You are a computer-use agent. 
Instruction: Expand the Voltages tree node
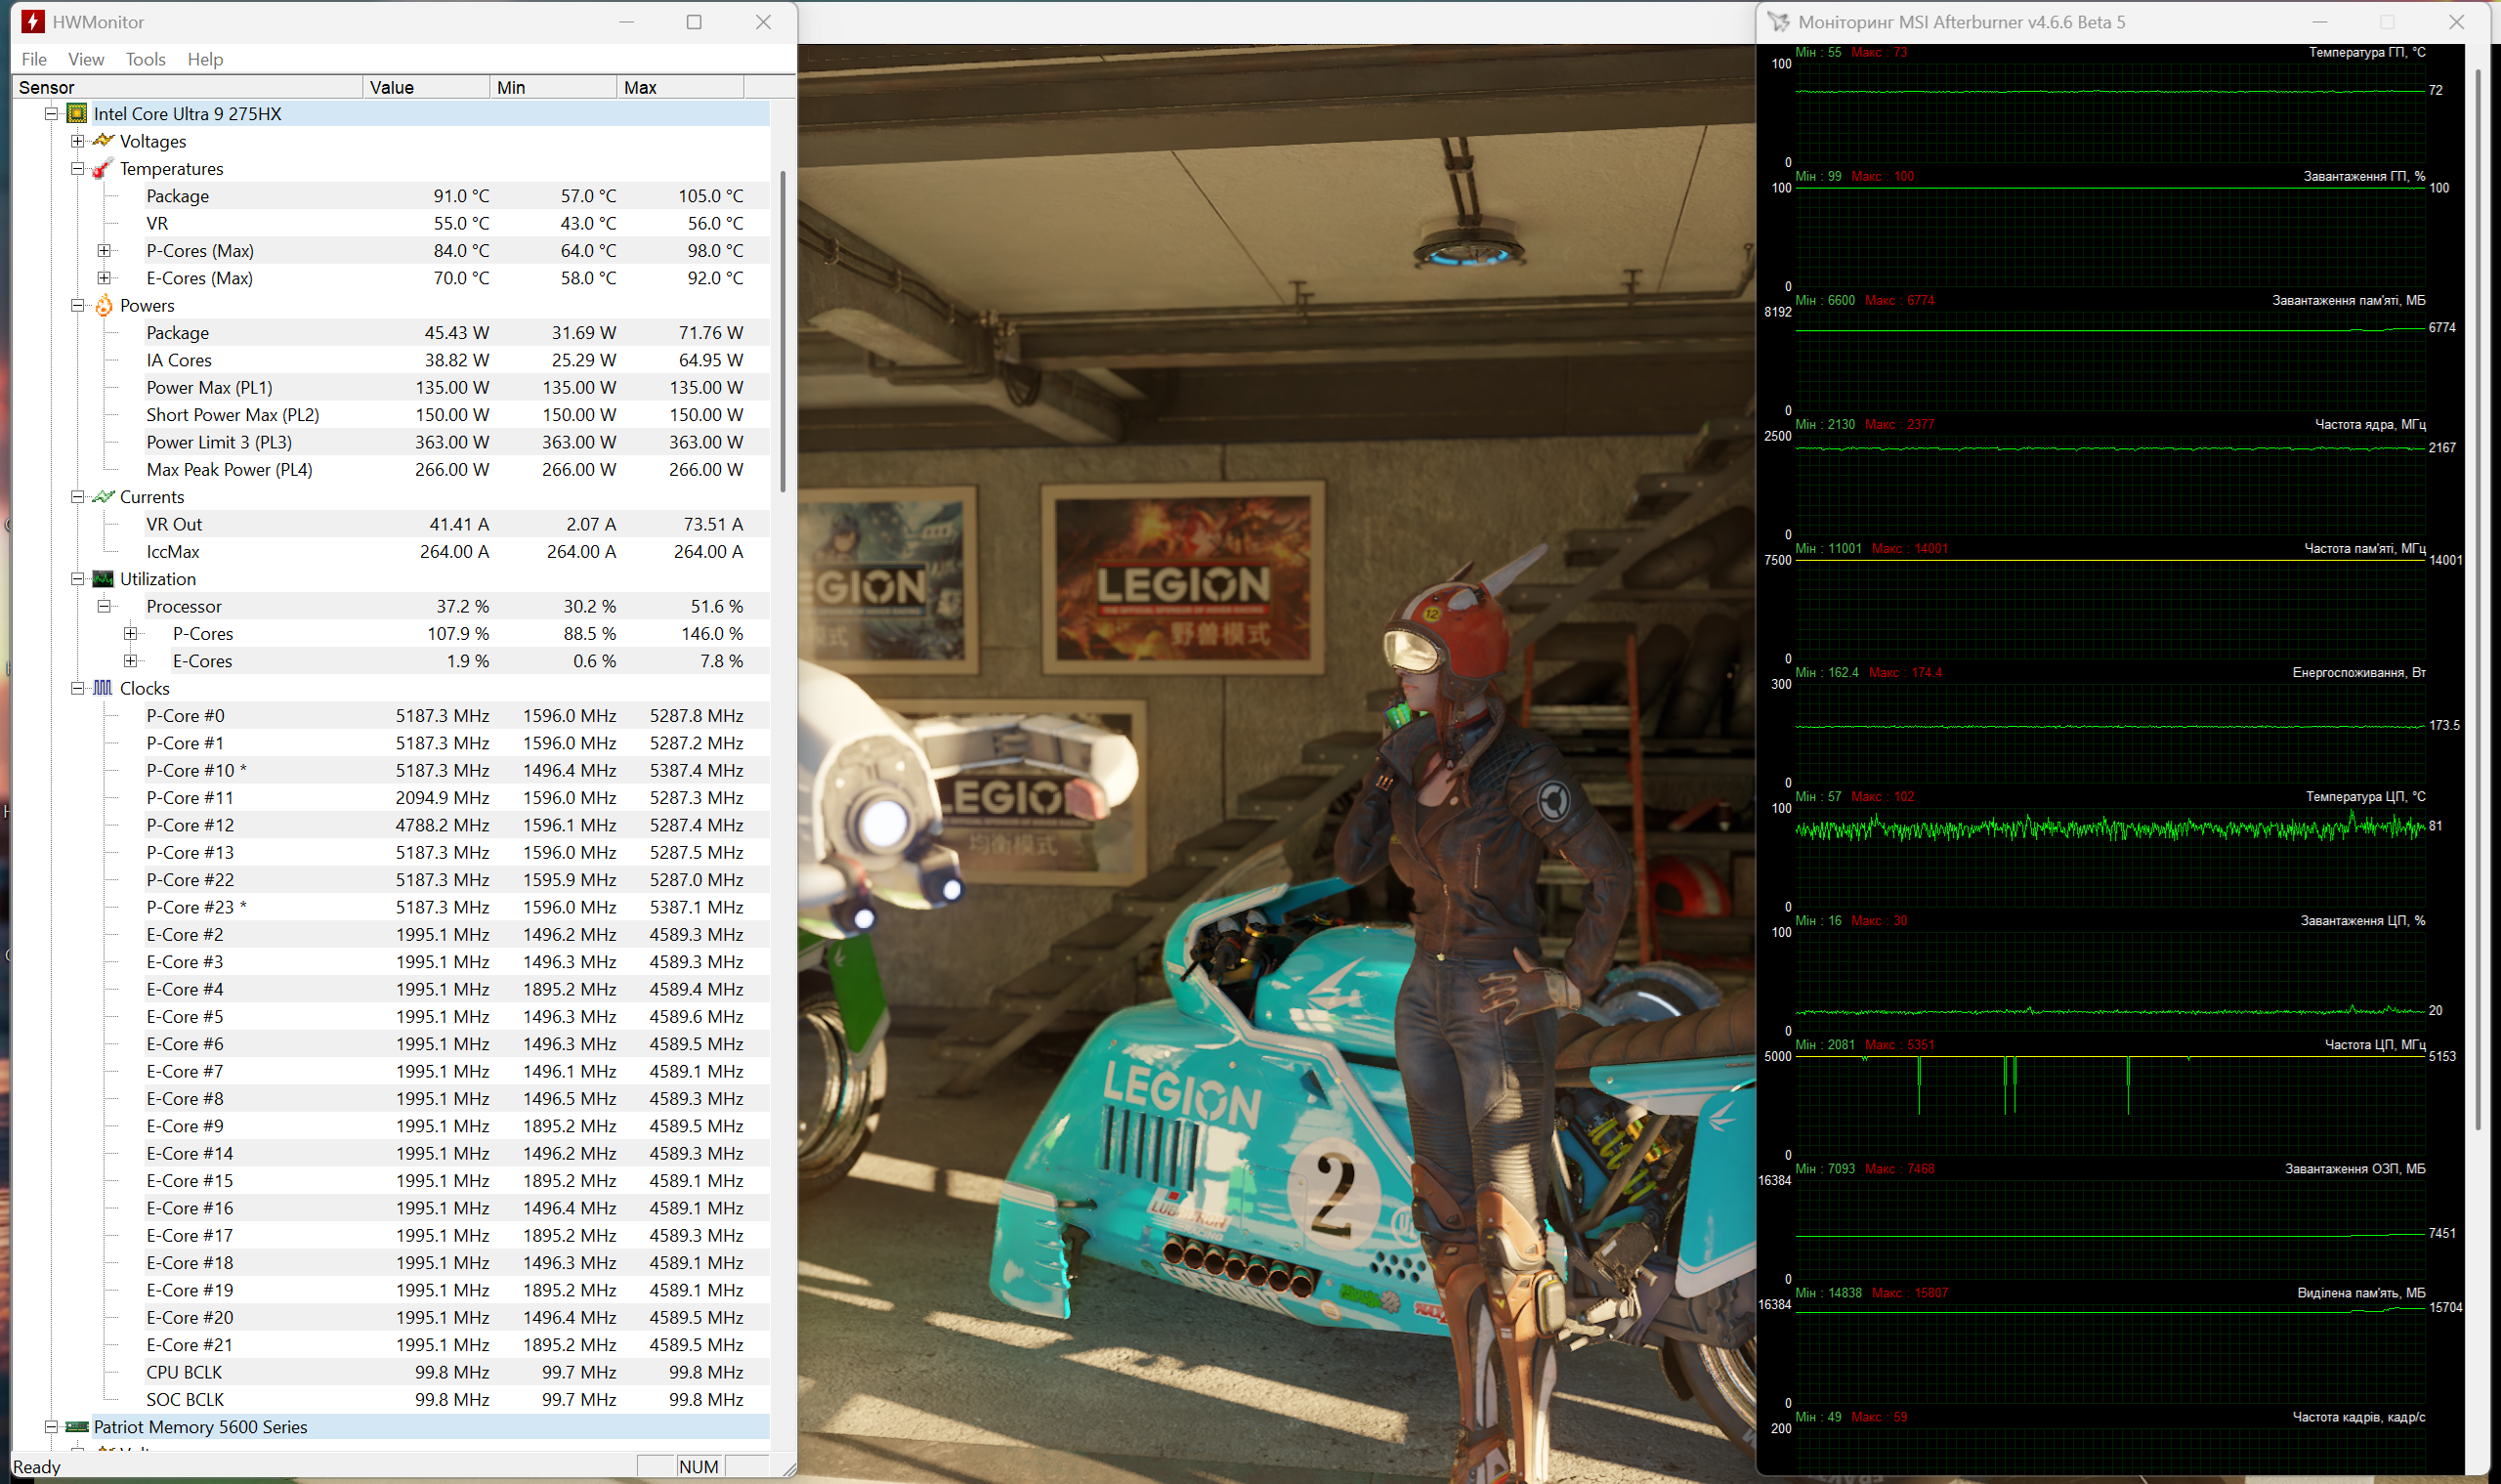tap(77, 141)
